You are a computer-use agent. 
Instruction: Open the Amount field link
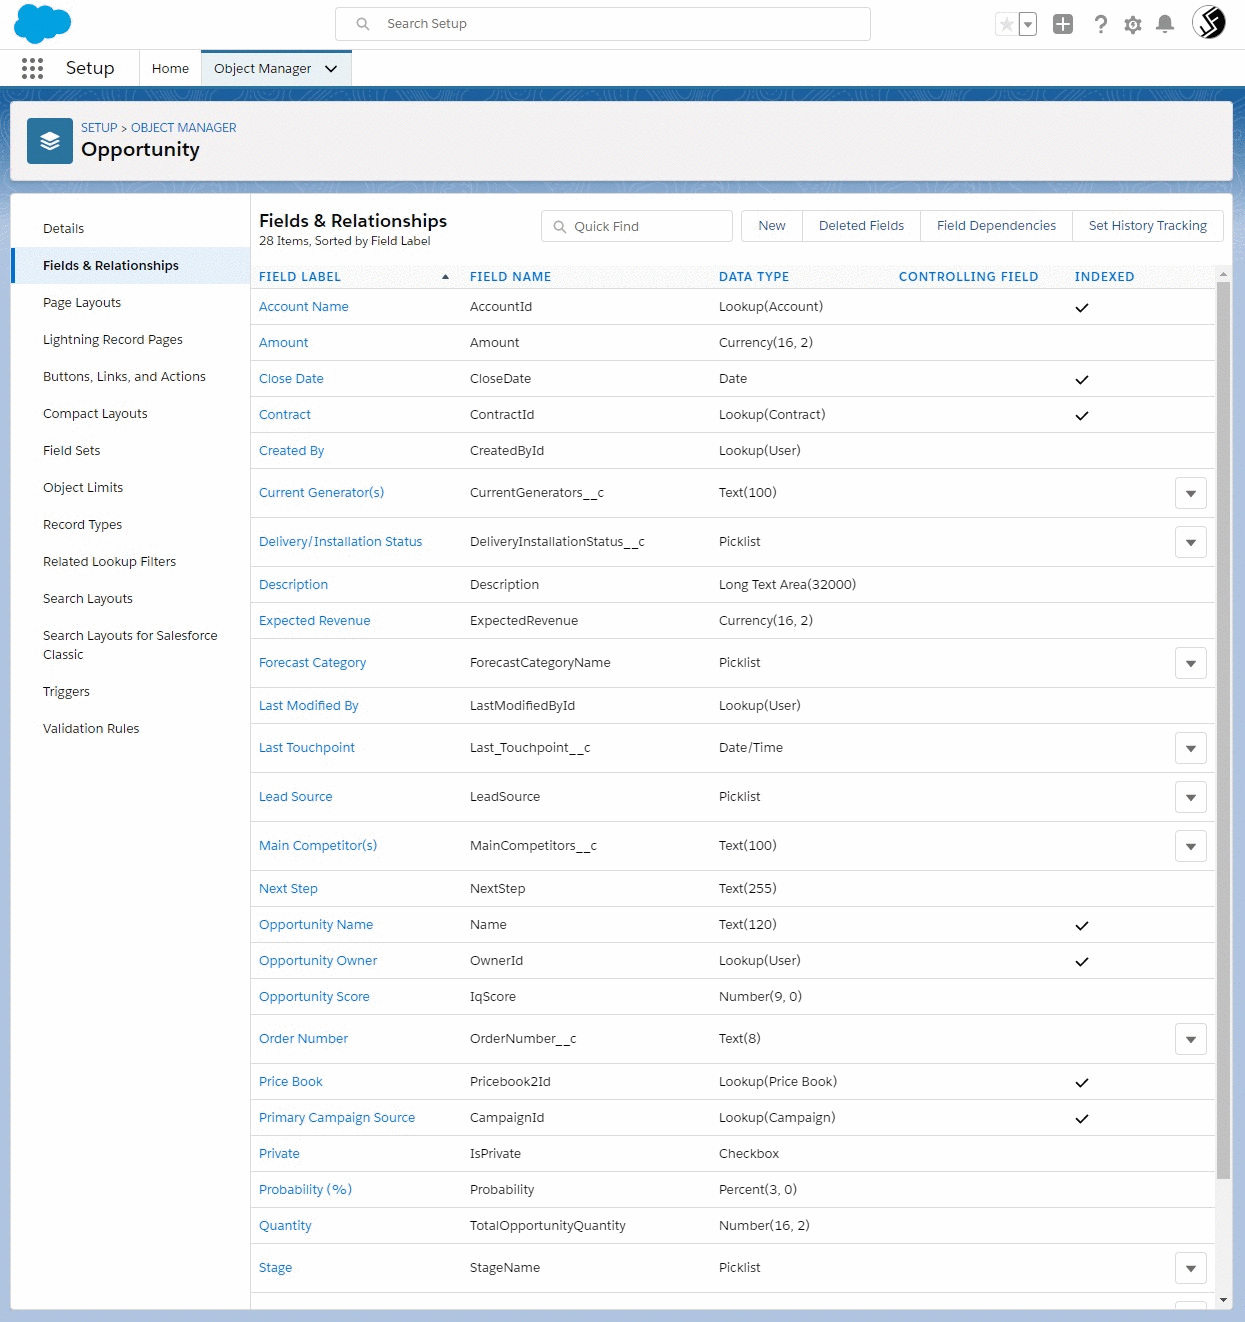tap(284, 343)
